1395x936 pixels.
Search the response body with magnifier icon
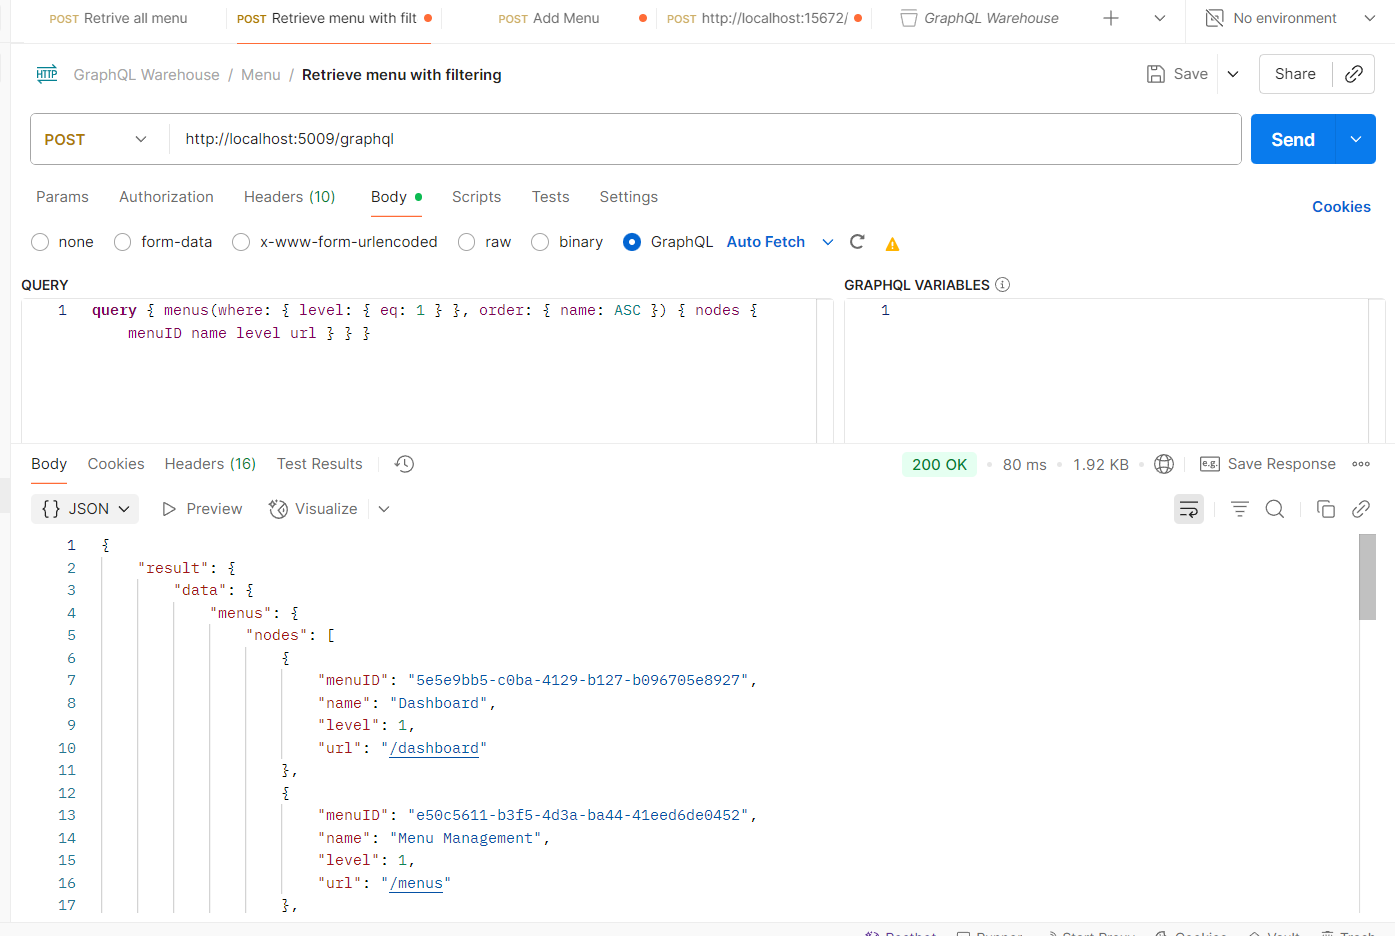coord(1274,509)
